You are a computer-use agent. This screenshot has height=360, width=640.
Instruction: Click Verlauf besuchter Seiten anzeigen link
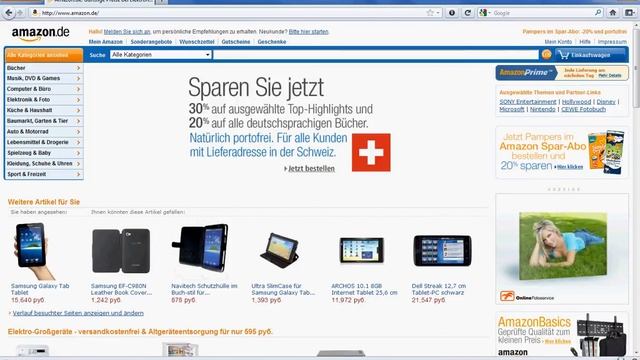click(x=78, y=313)
